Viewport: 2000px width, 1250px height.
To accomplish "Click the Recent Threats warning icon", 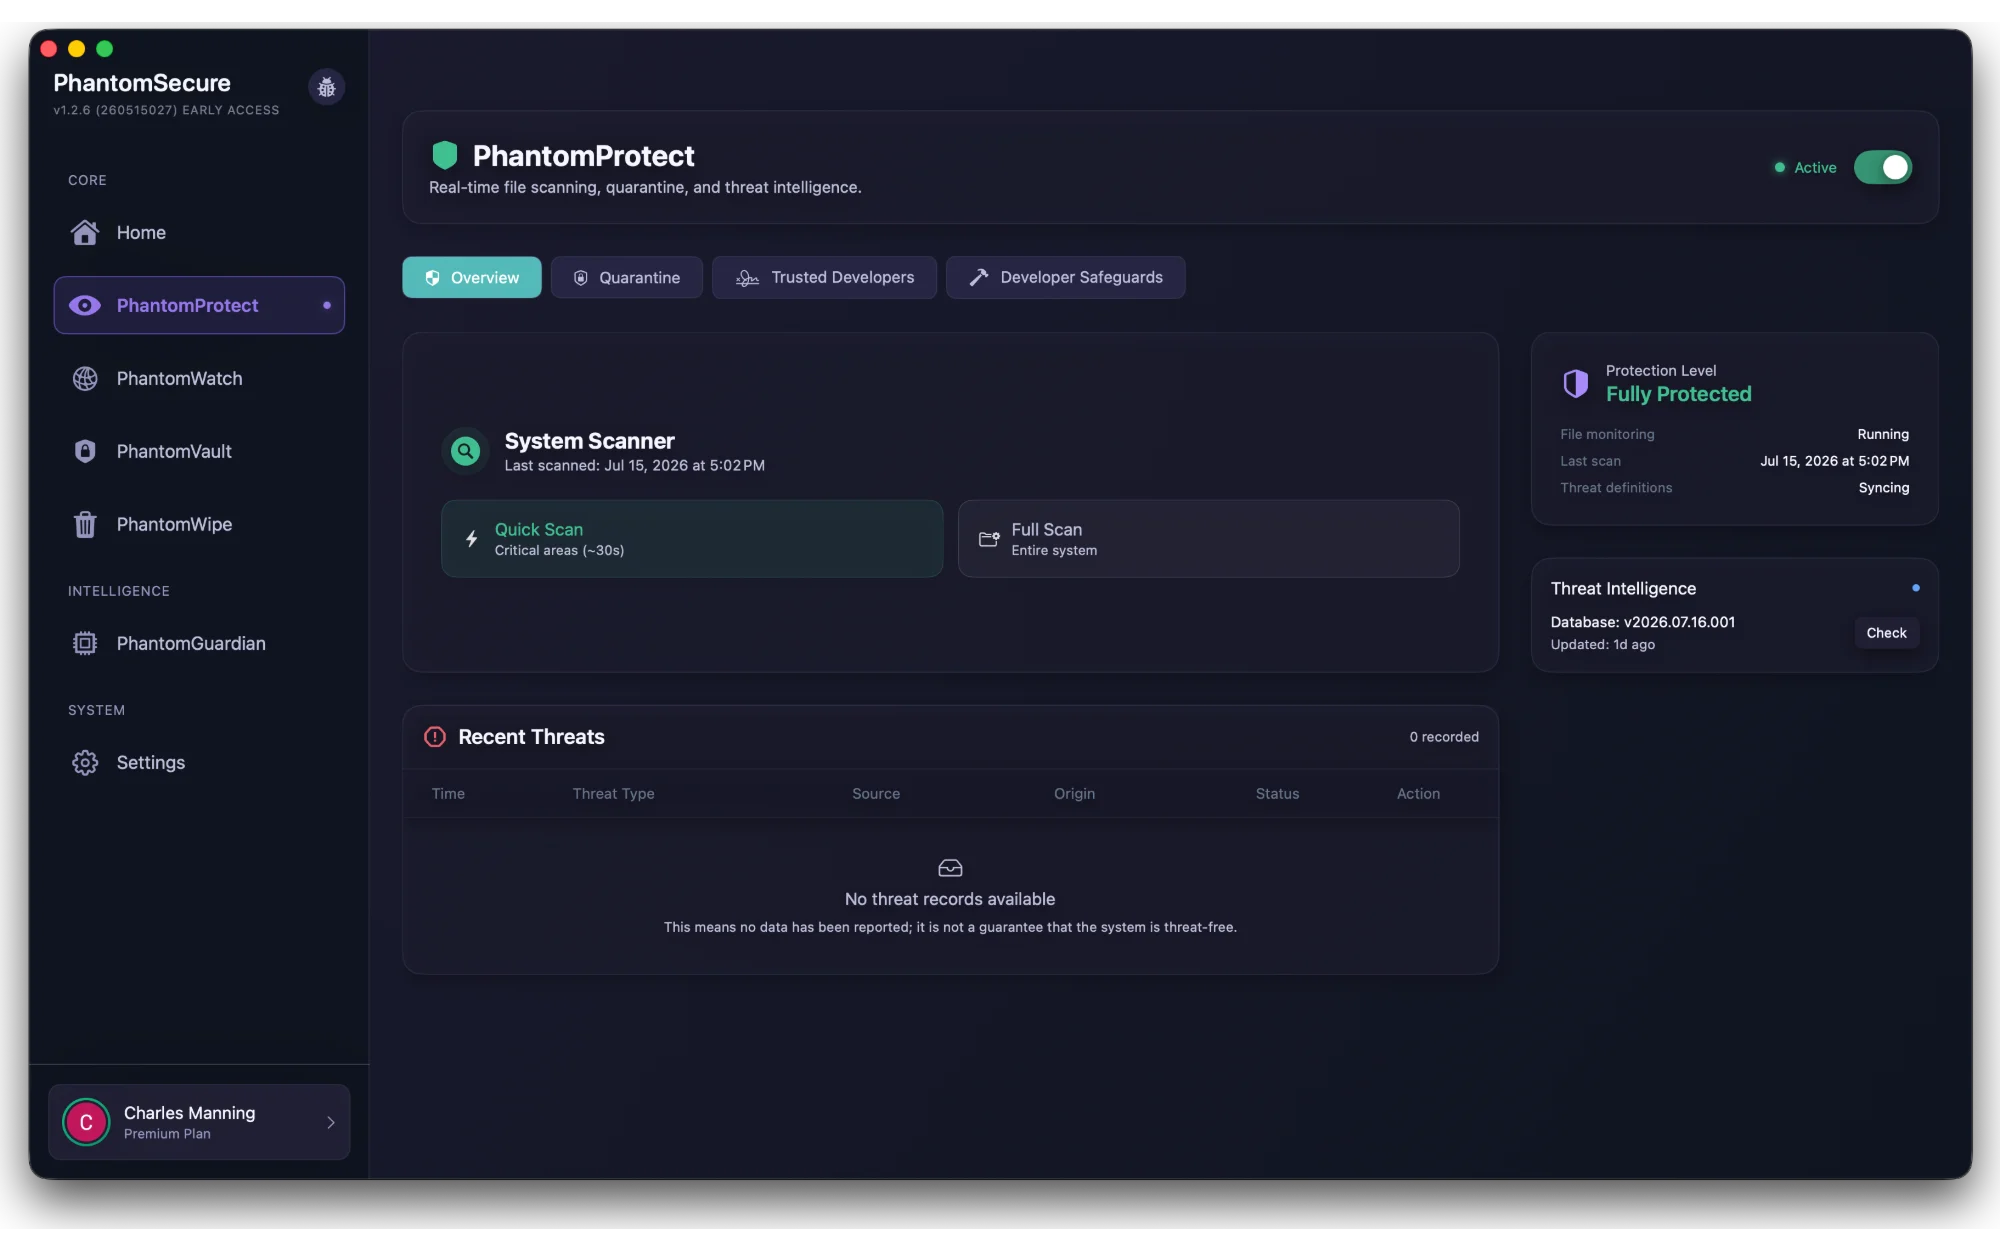I will (x=435, y=737).
